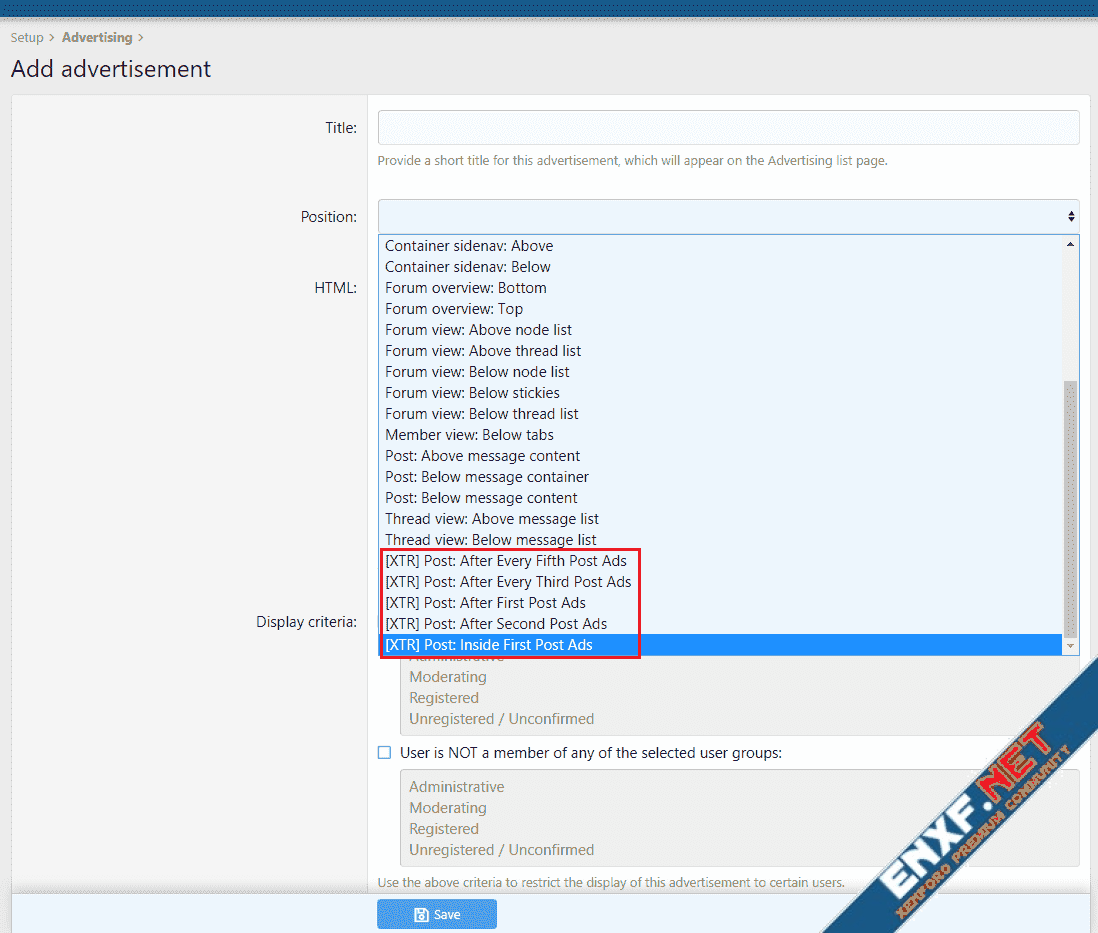This screenshot has height=933, width=1098.
Task: Choose '[XTR] Post: Inside First Post Ads'
Action: [489, 645]
